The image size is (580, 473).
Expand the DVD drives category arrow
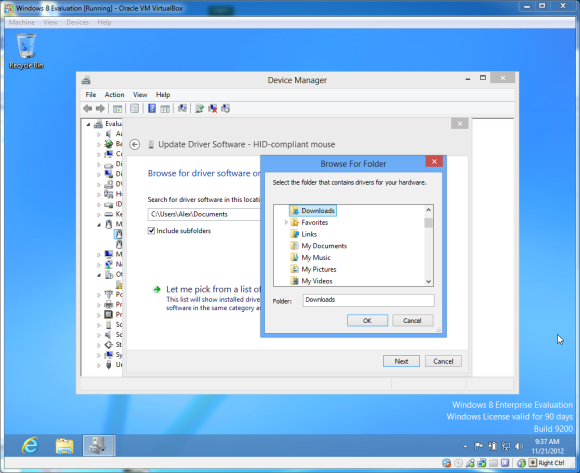99,184
